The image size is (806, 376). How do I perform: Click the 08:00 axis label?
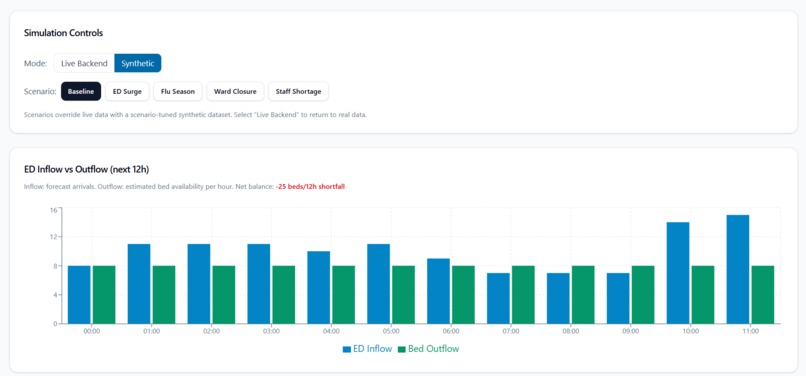(x=571, y=332)
